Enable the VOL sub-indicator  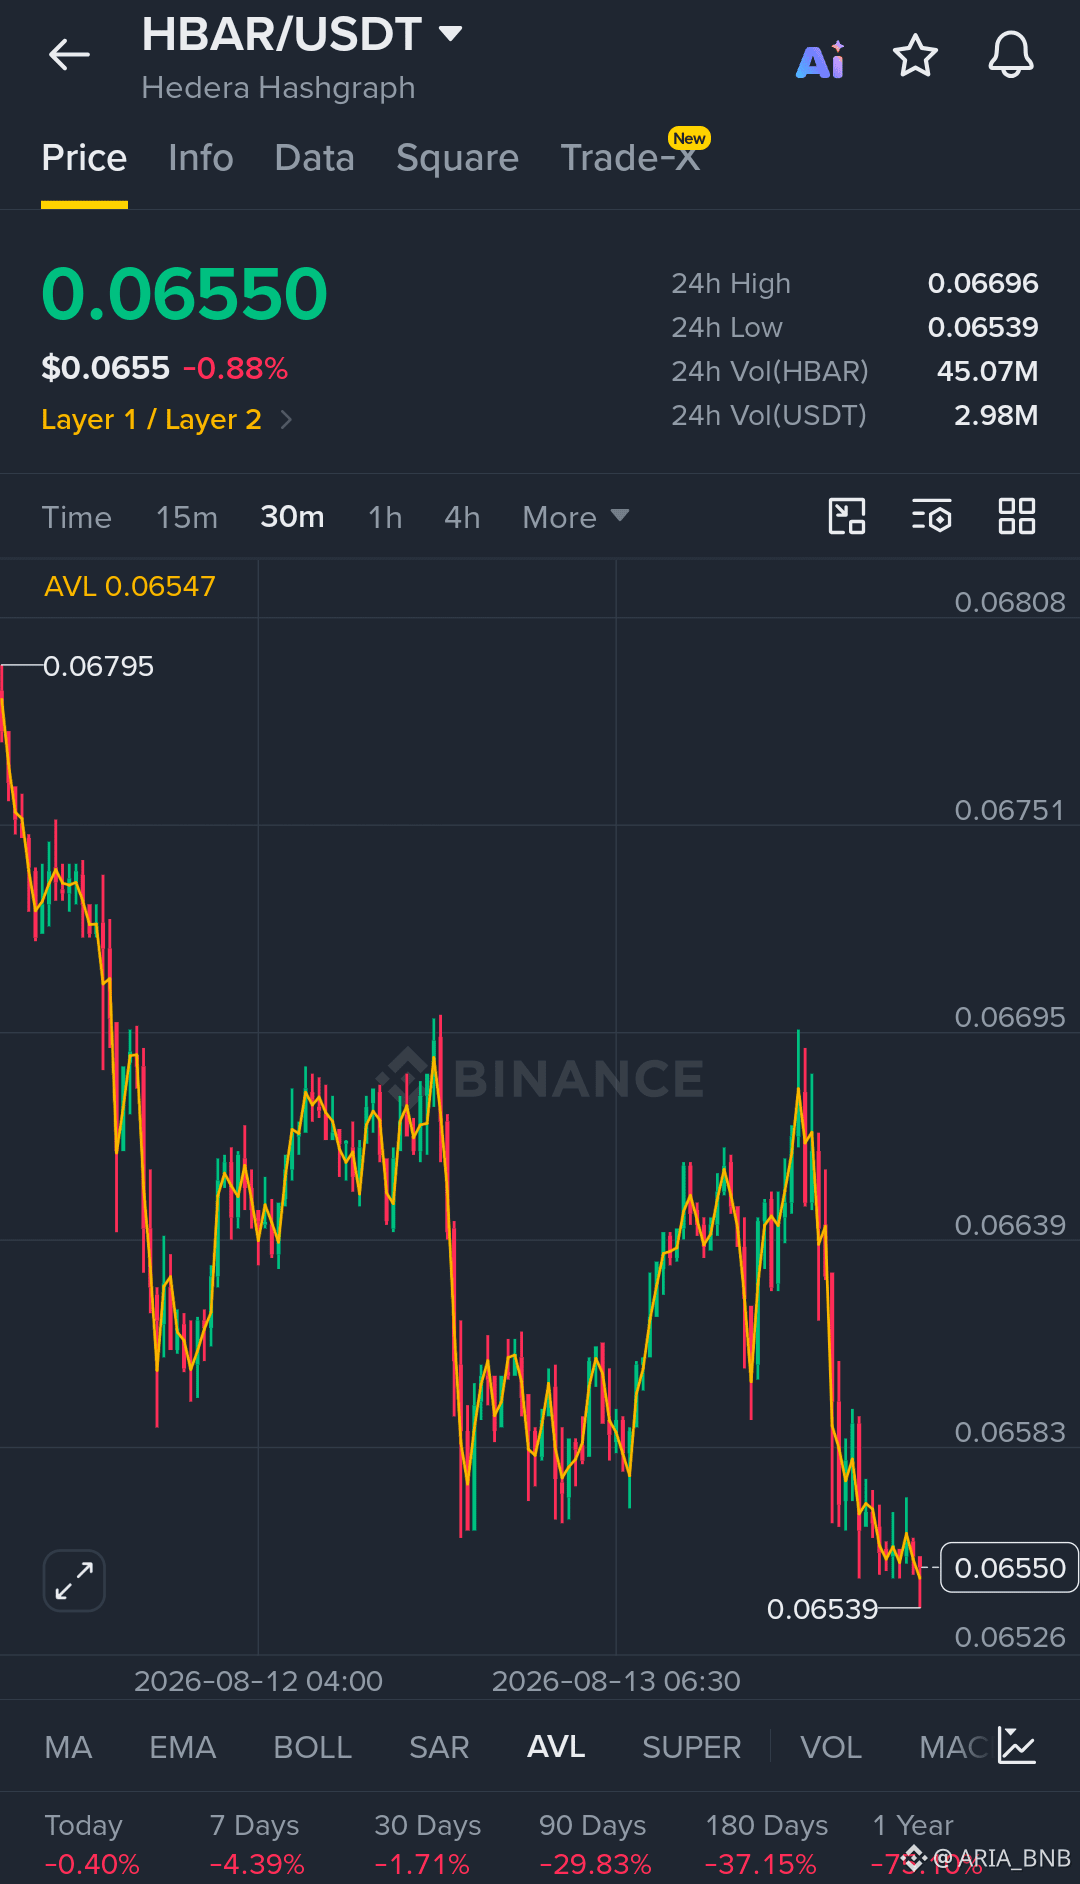pyautogui.click(x=830, y=1747)
